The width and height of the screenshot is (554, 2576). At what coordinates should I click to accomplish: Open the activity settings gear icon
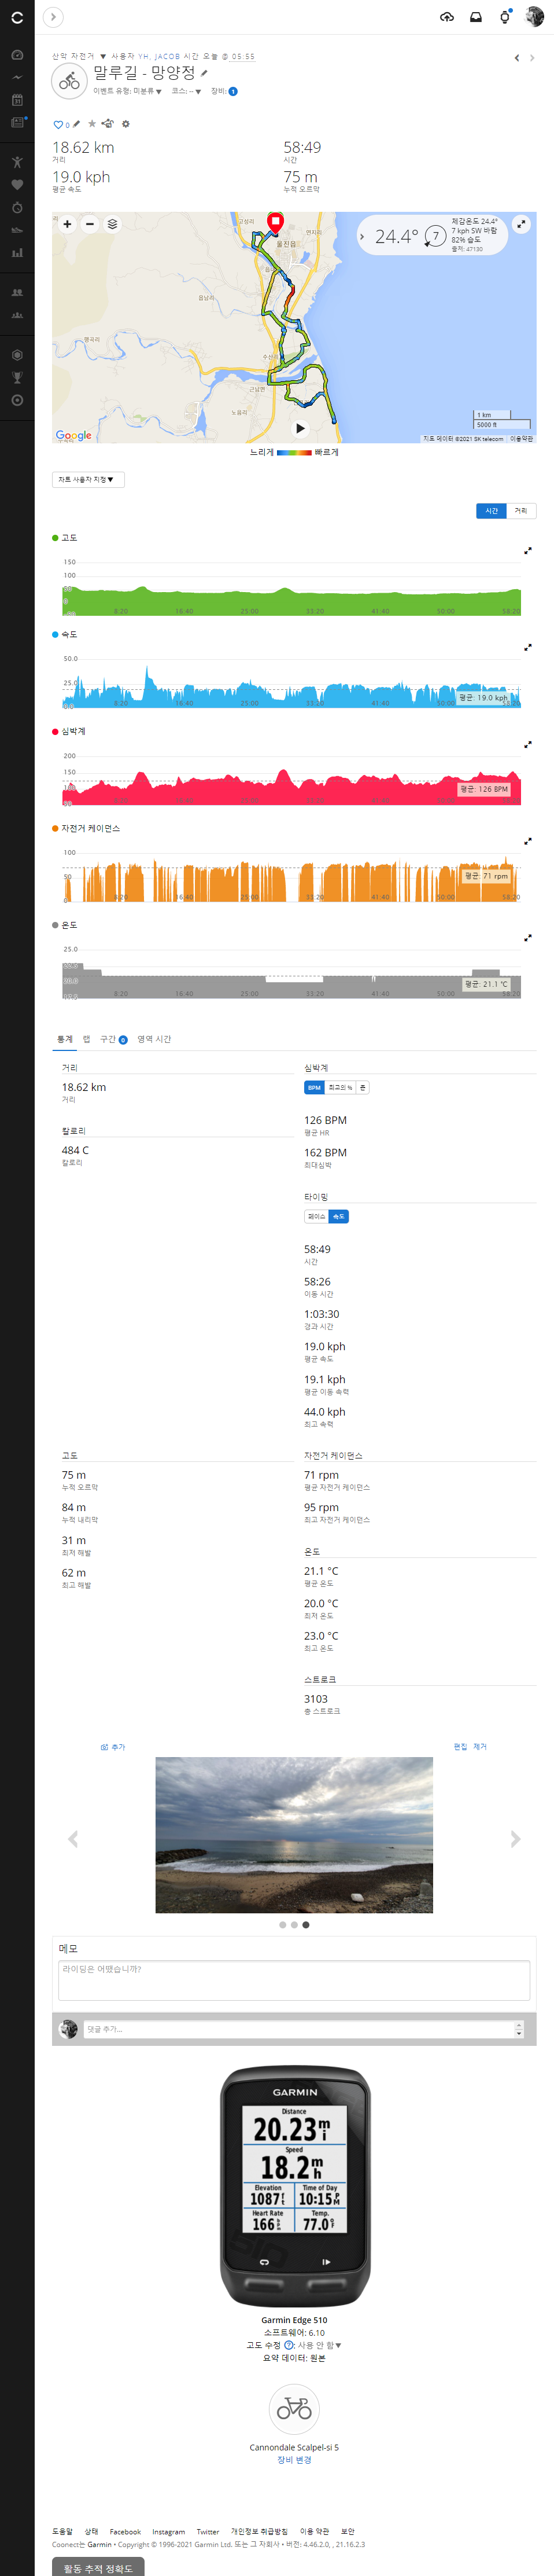point(125,124)
